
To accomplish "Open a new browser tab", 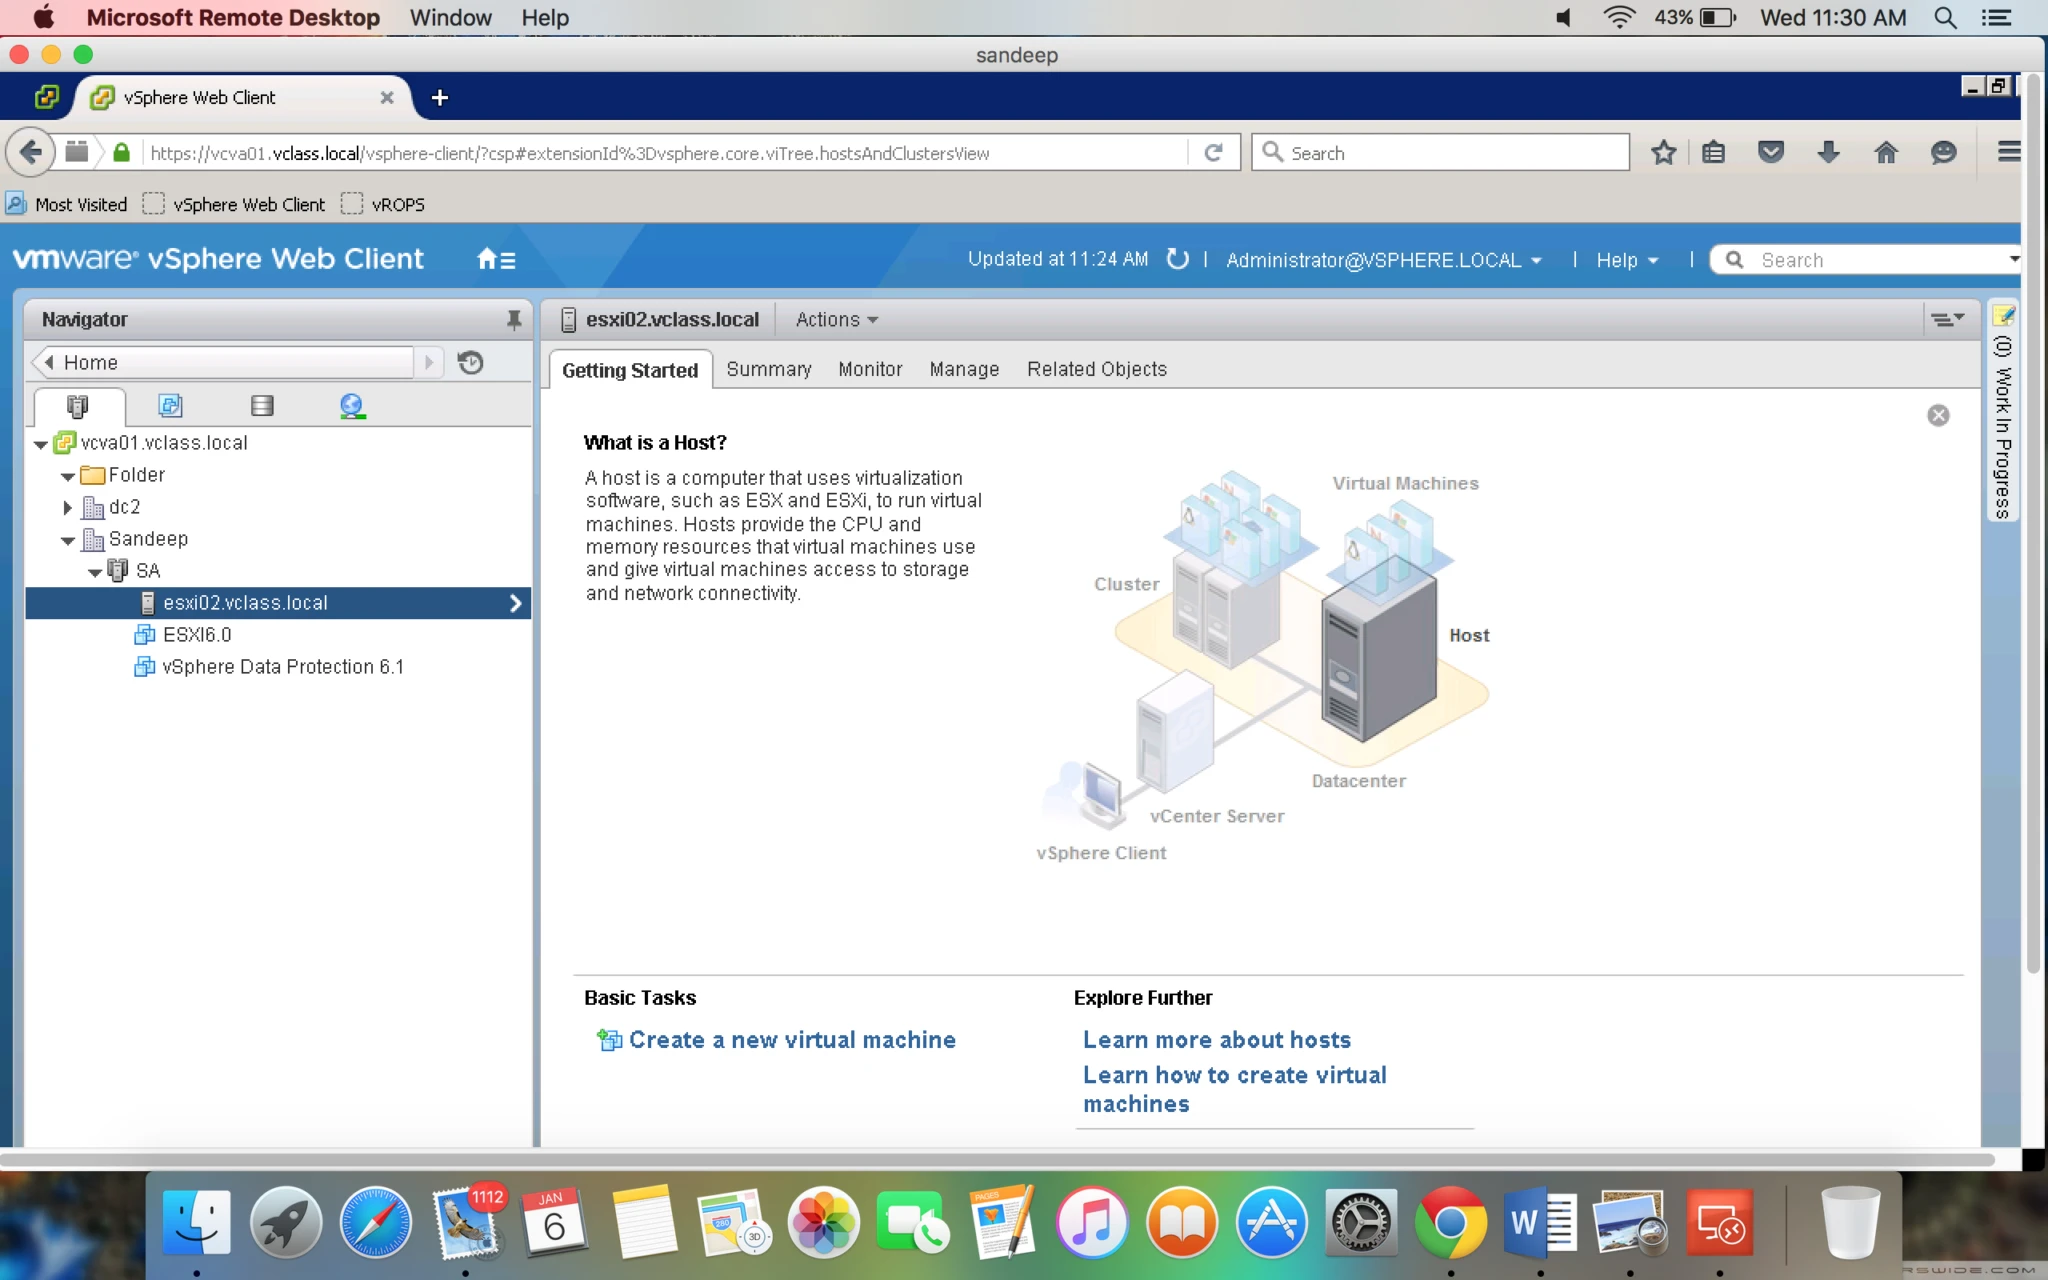I will [439, 97].
